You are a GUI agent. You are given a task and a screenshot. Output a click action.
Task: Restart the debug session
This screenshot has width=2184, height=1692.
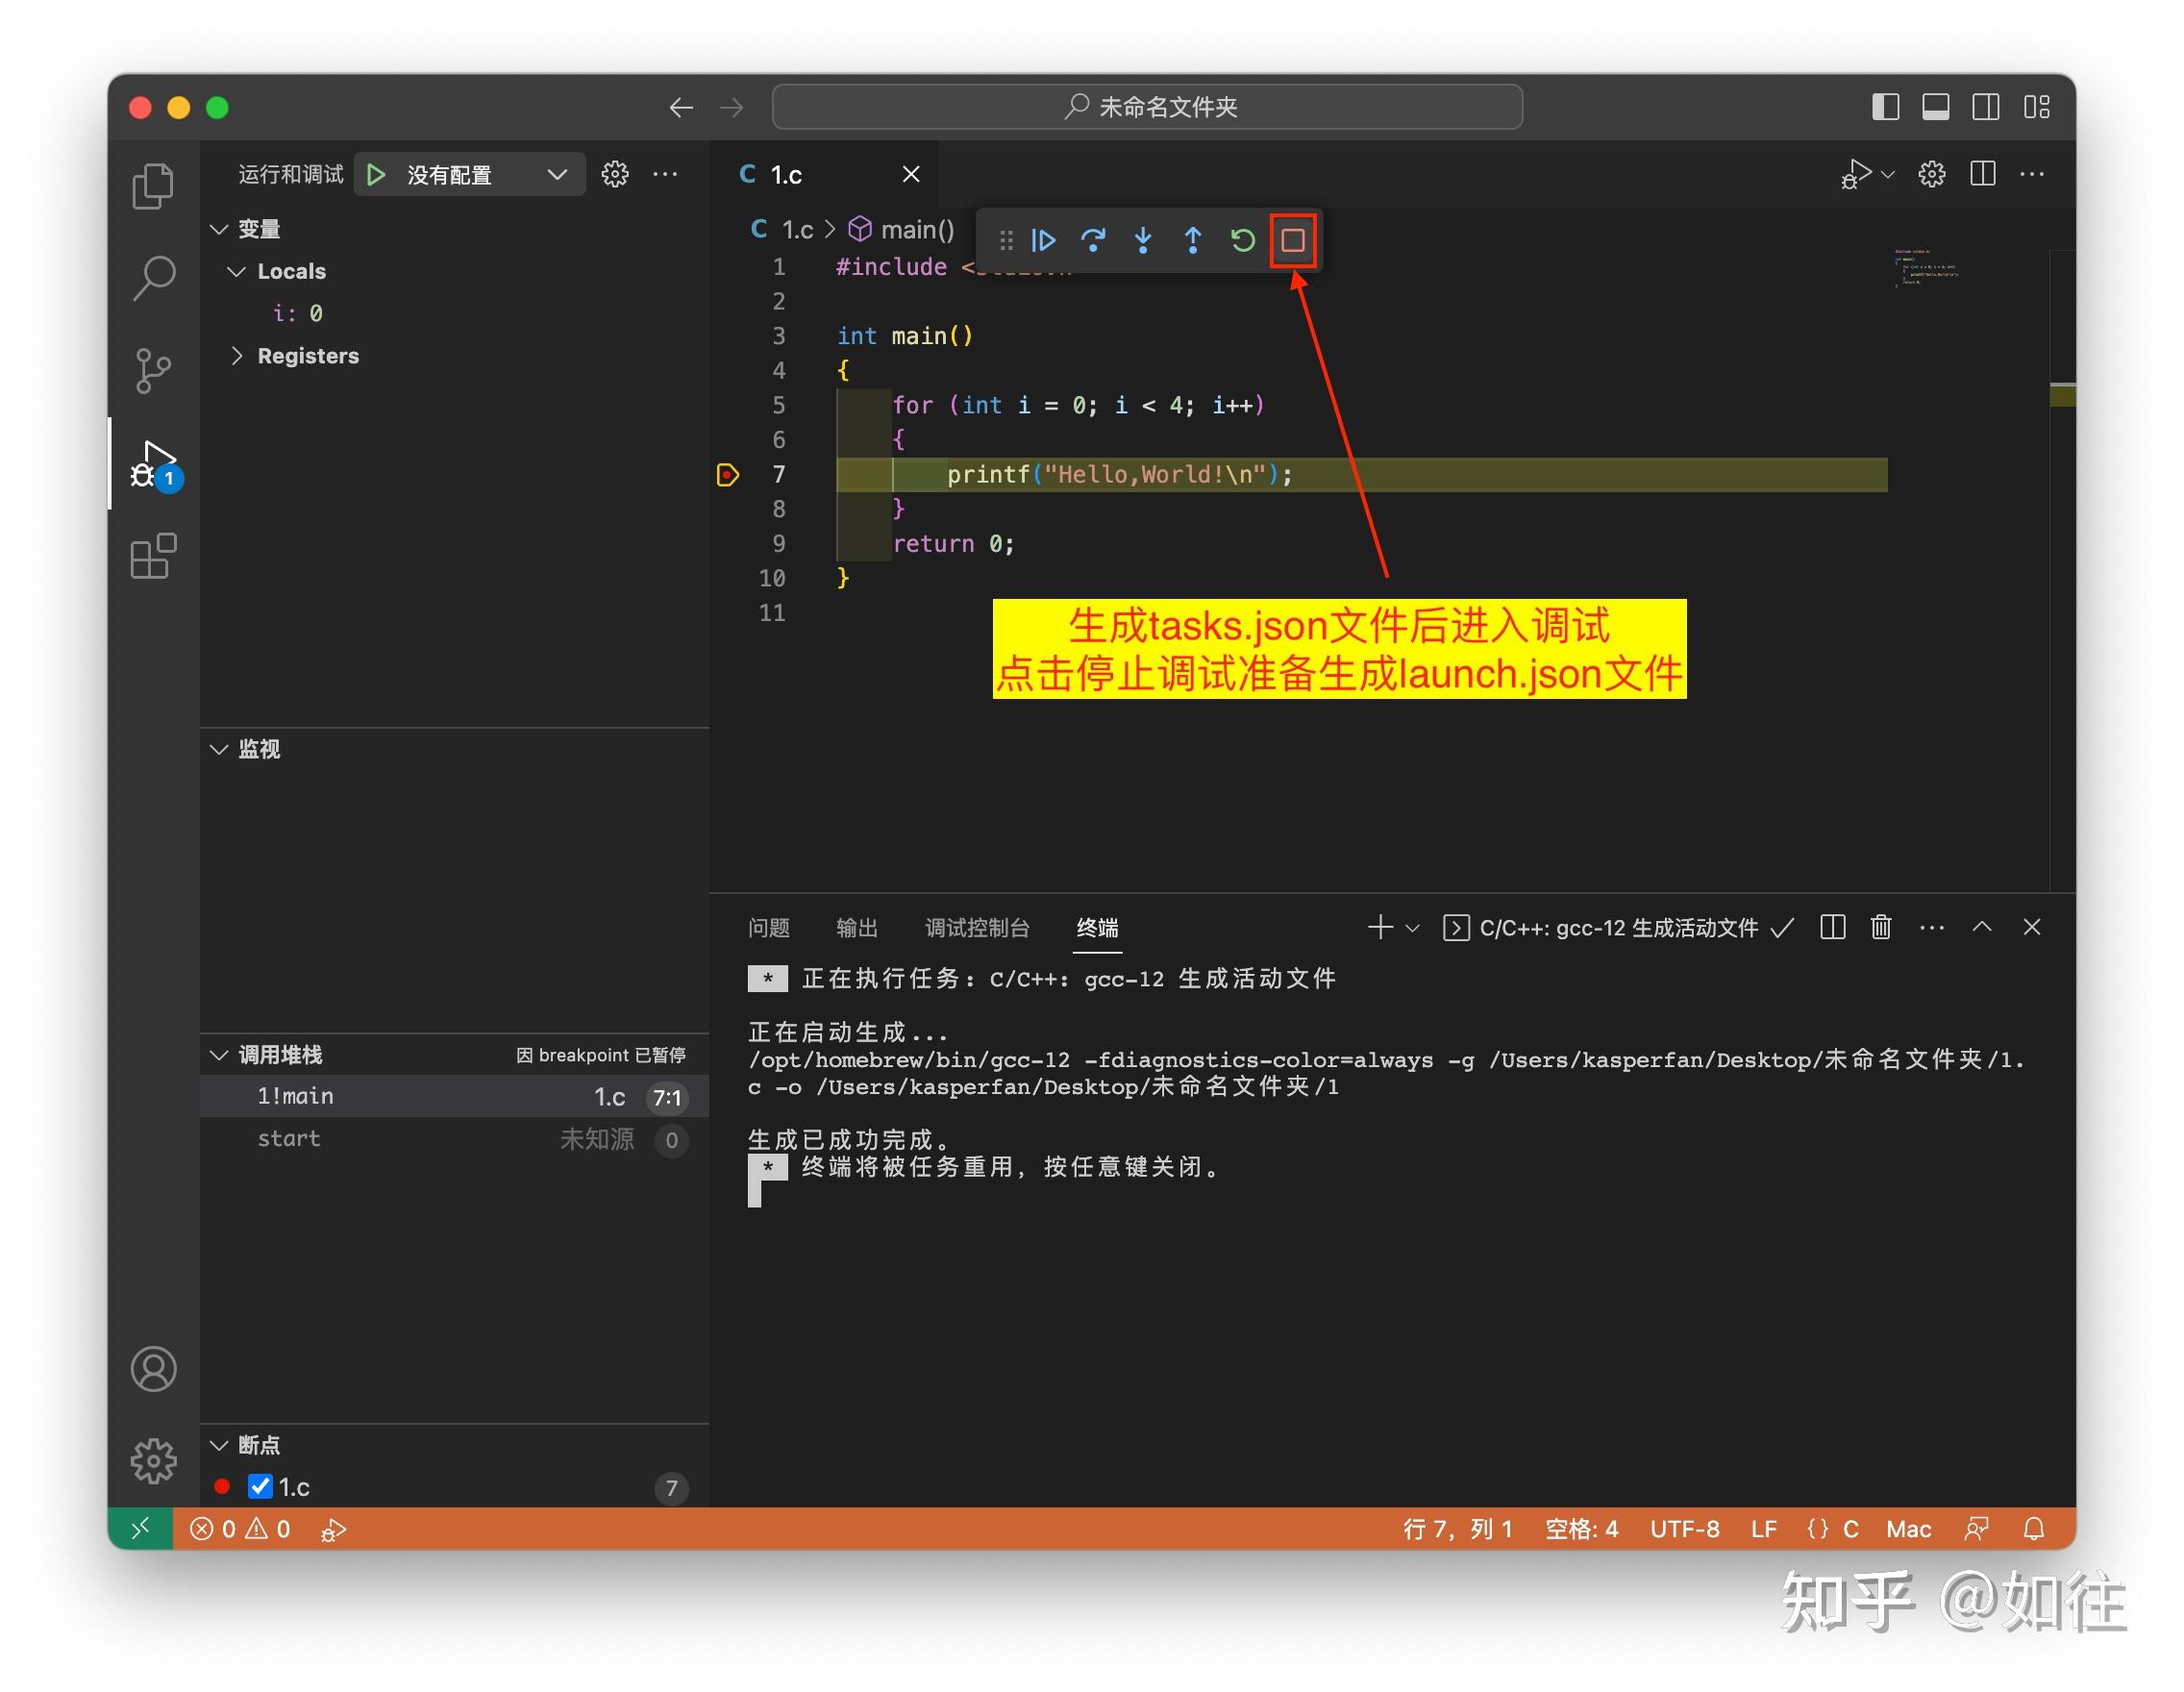[1242, 240]
